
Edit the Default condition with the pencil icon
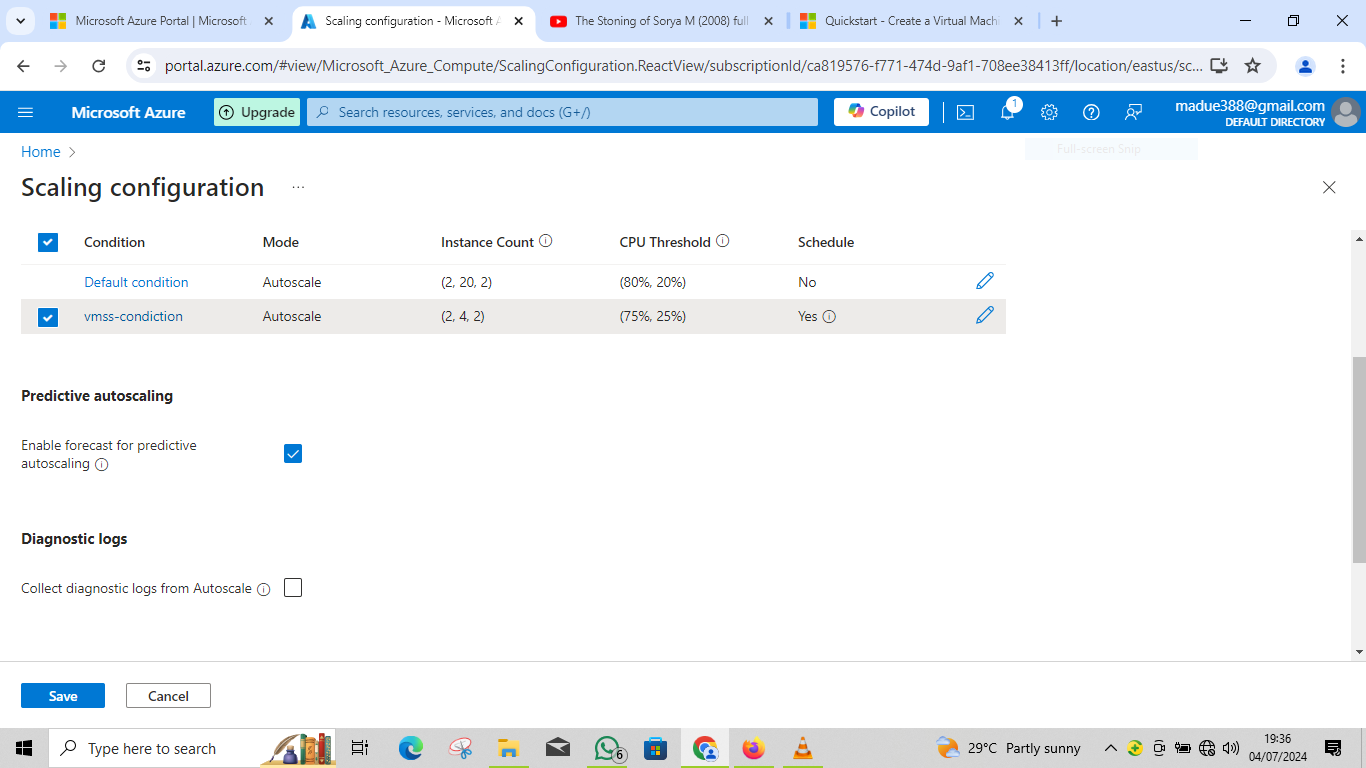click(x=985, y=281)
